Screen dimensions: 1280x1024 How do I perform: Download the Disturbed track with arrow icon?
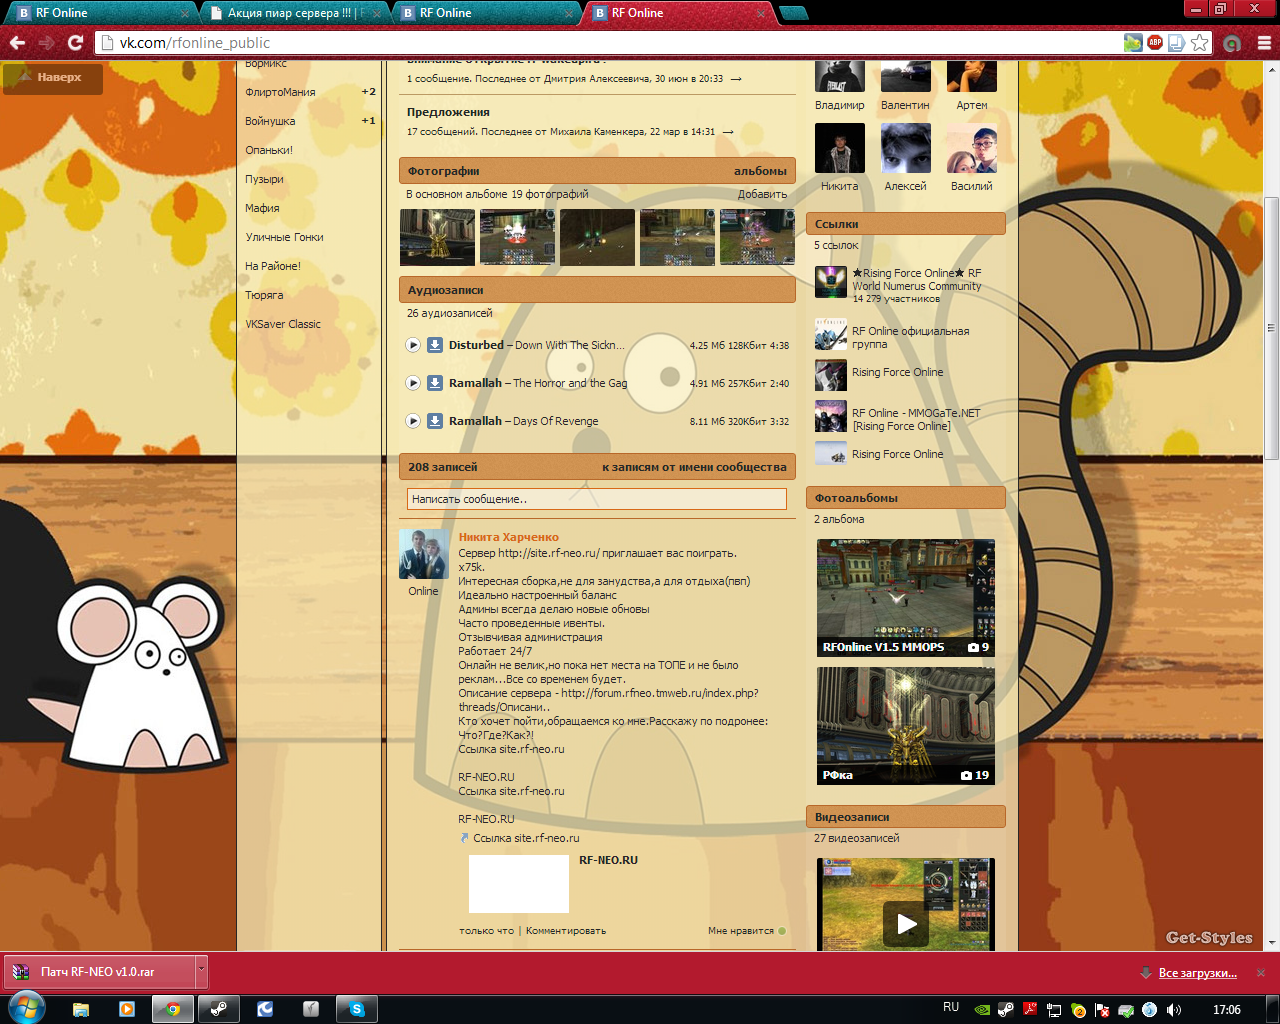pos(435,345)
